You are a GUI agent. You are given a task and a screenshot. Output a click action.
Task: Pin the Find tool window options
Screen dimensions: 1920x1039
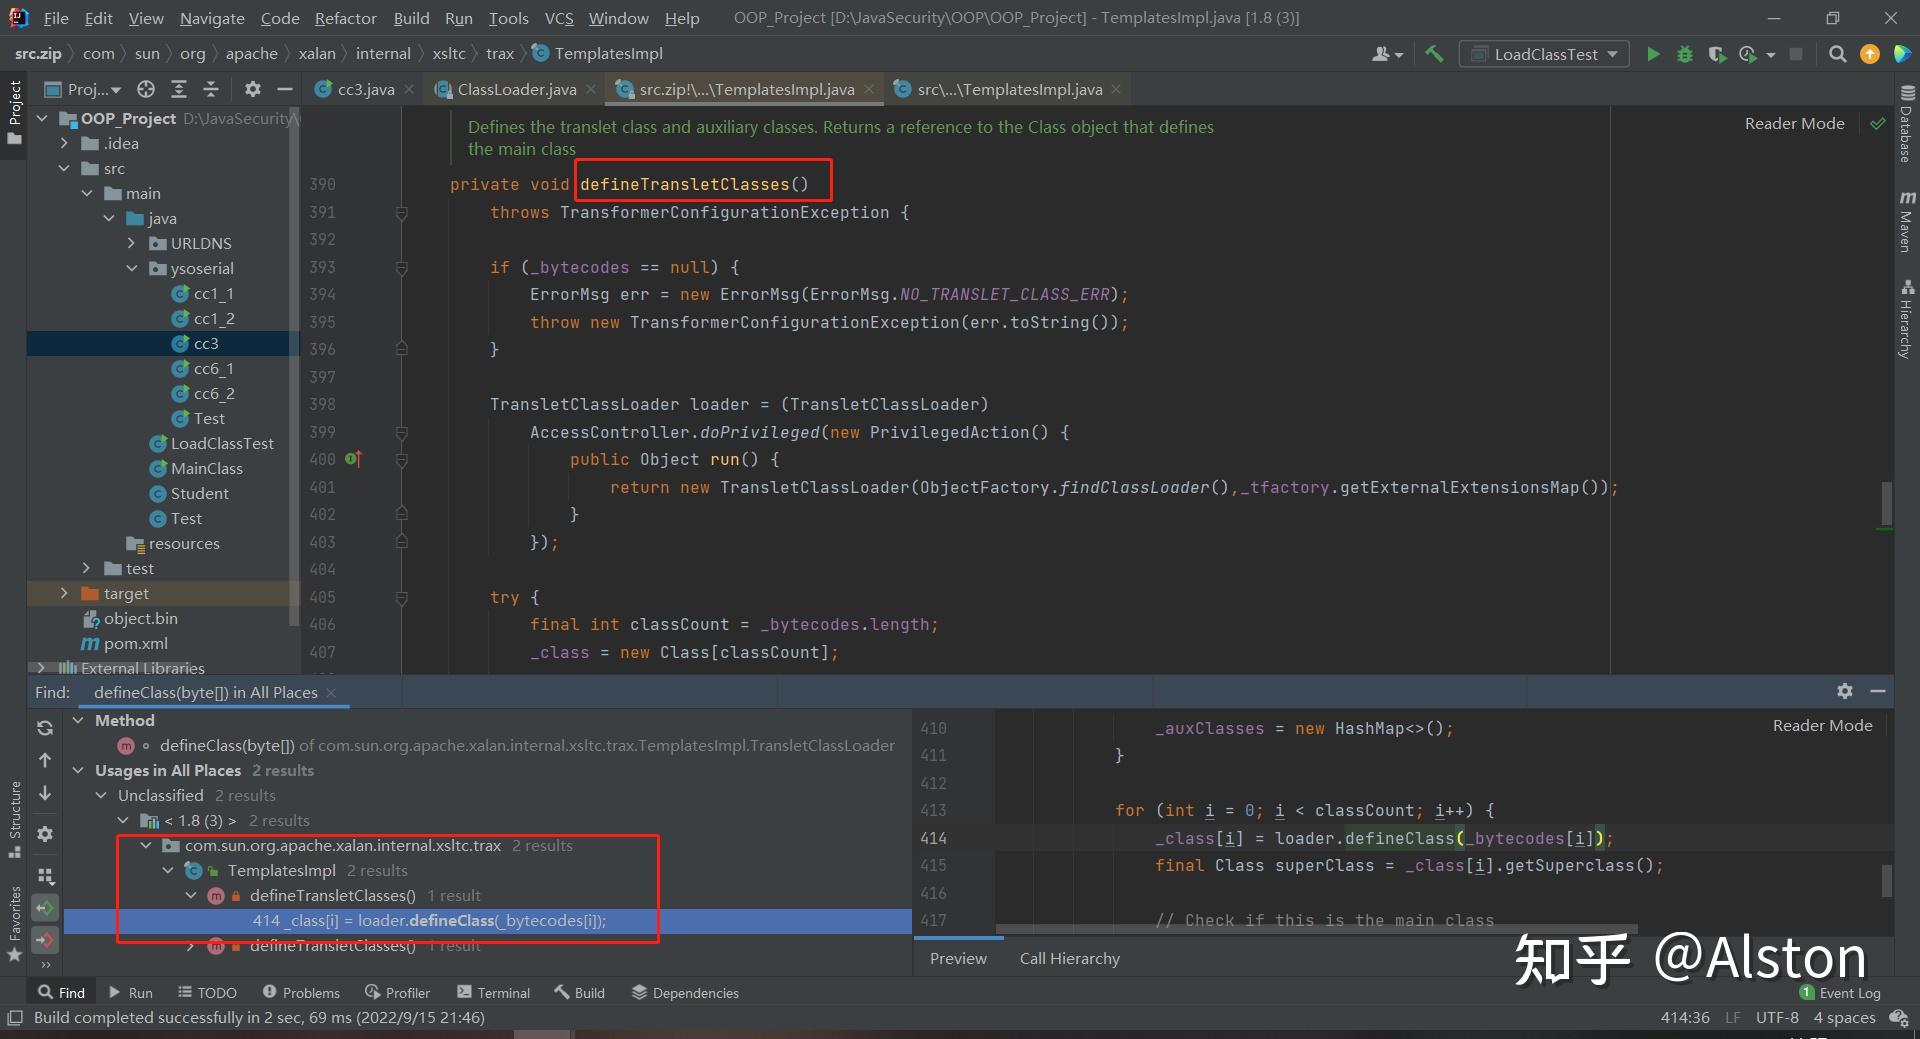tap(1844, 691)
